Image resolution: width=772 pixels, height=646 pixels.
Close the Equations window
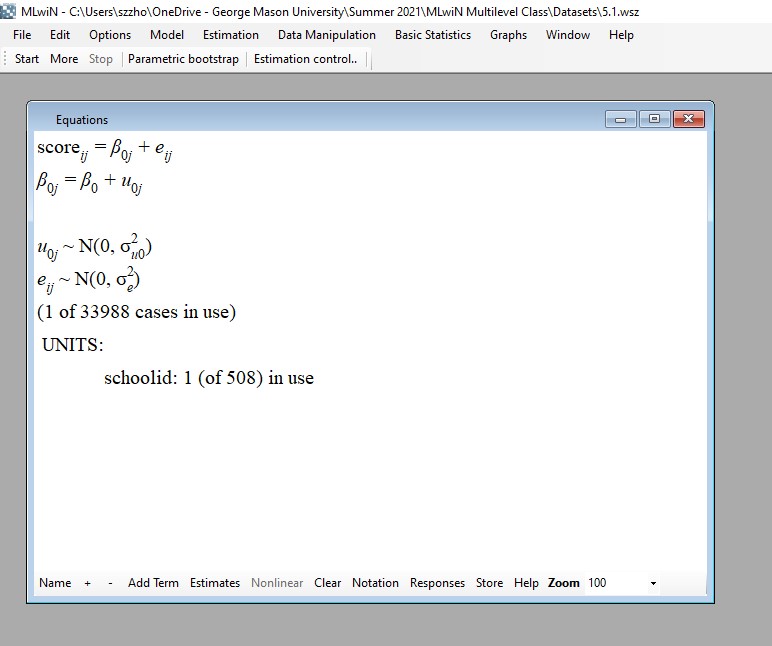point(689,119)
